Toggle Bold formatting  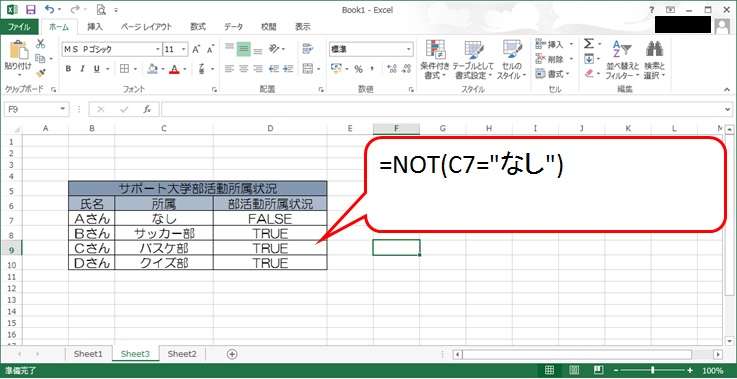(68, 69)
